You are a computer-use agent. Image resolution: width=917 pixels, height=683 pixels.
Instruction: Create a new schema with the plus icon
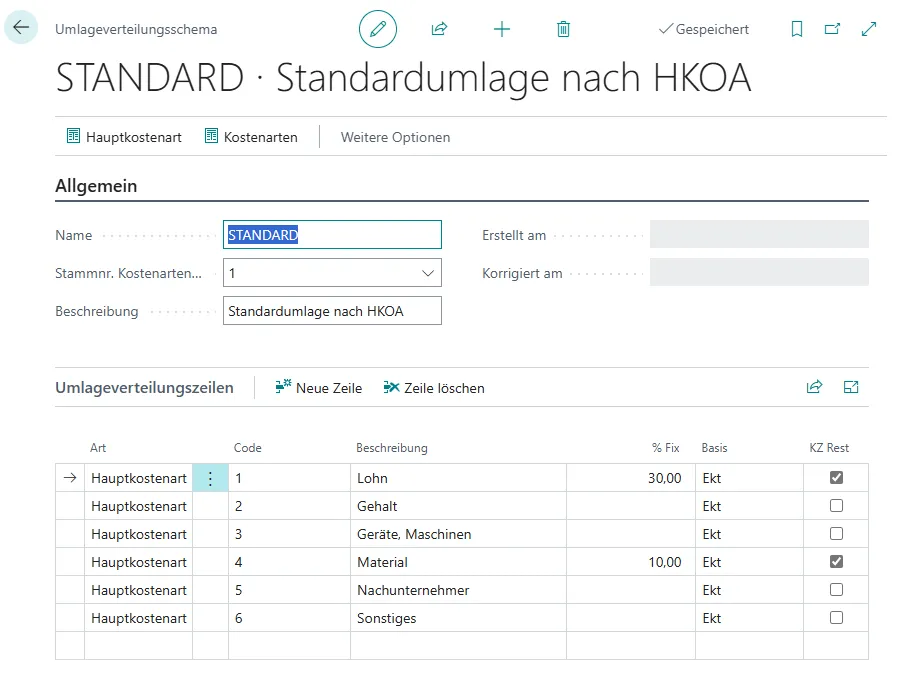pos(501,29)
